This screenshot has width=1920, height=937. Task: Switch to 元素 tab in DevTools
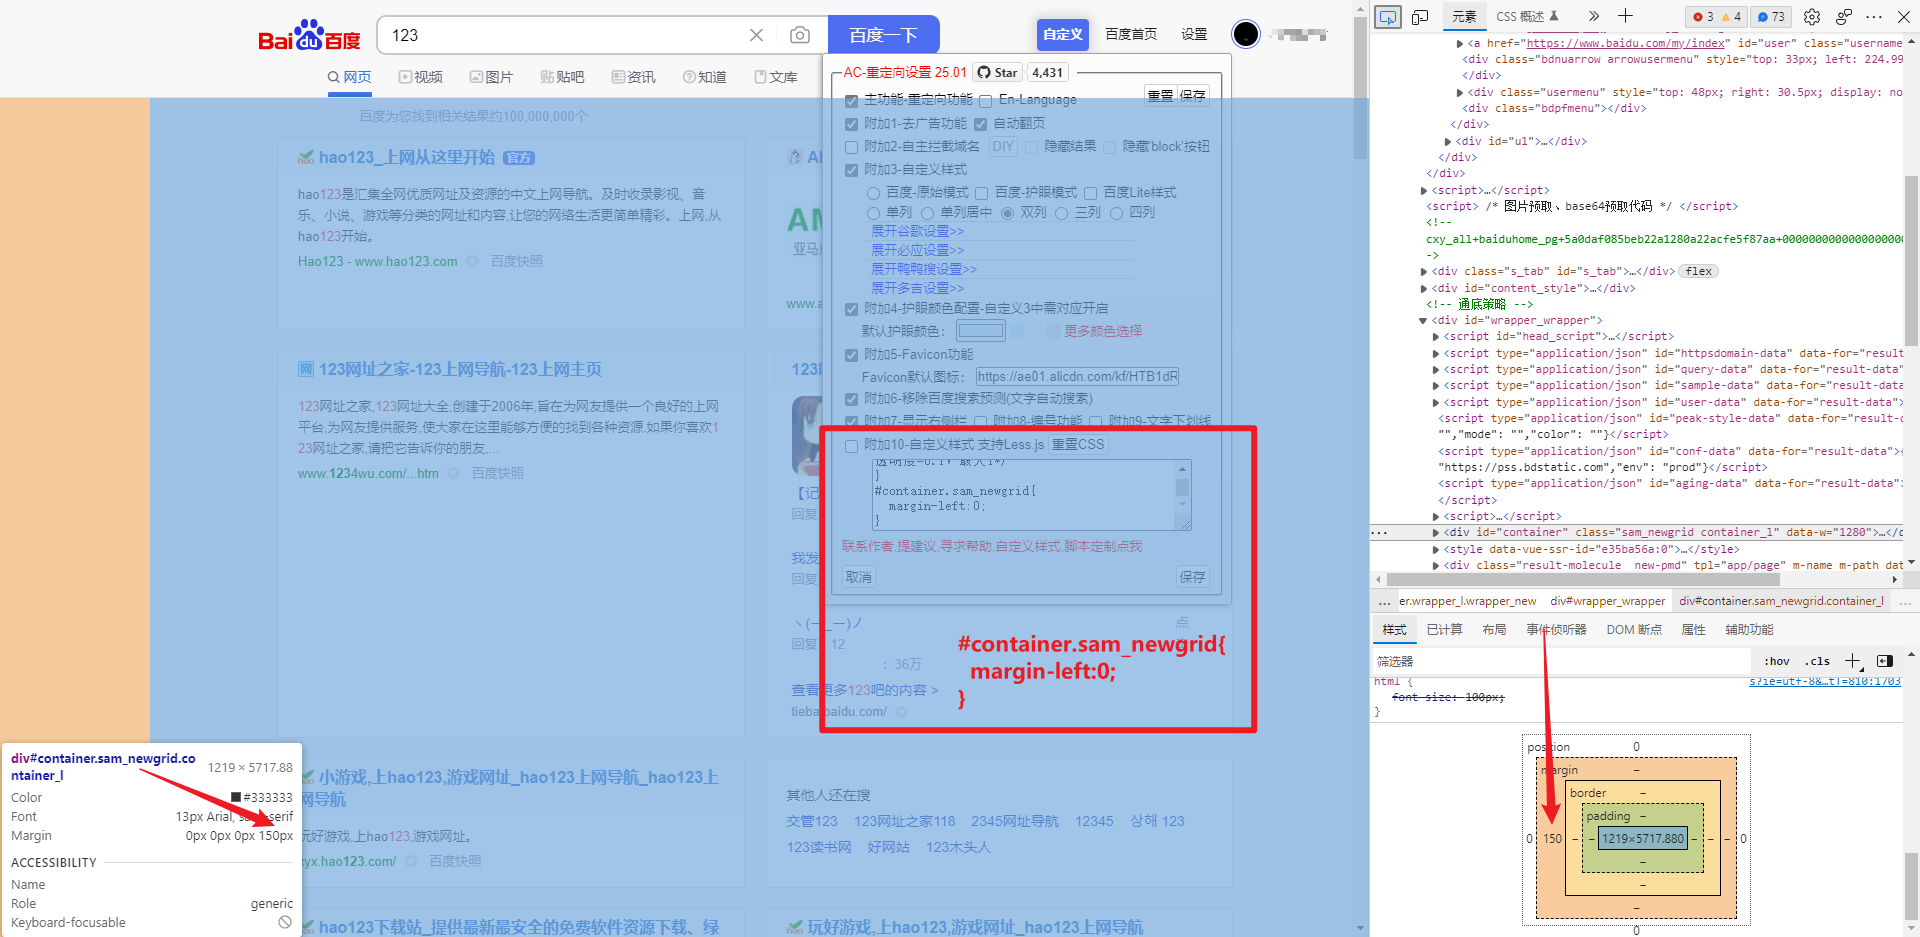1464,16
